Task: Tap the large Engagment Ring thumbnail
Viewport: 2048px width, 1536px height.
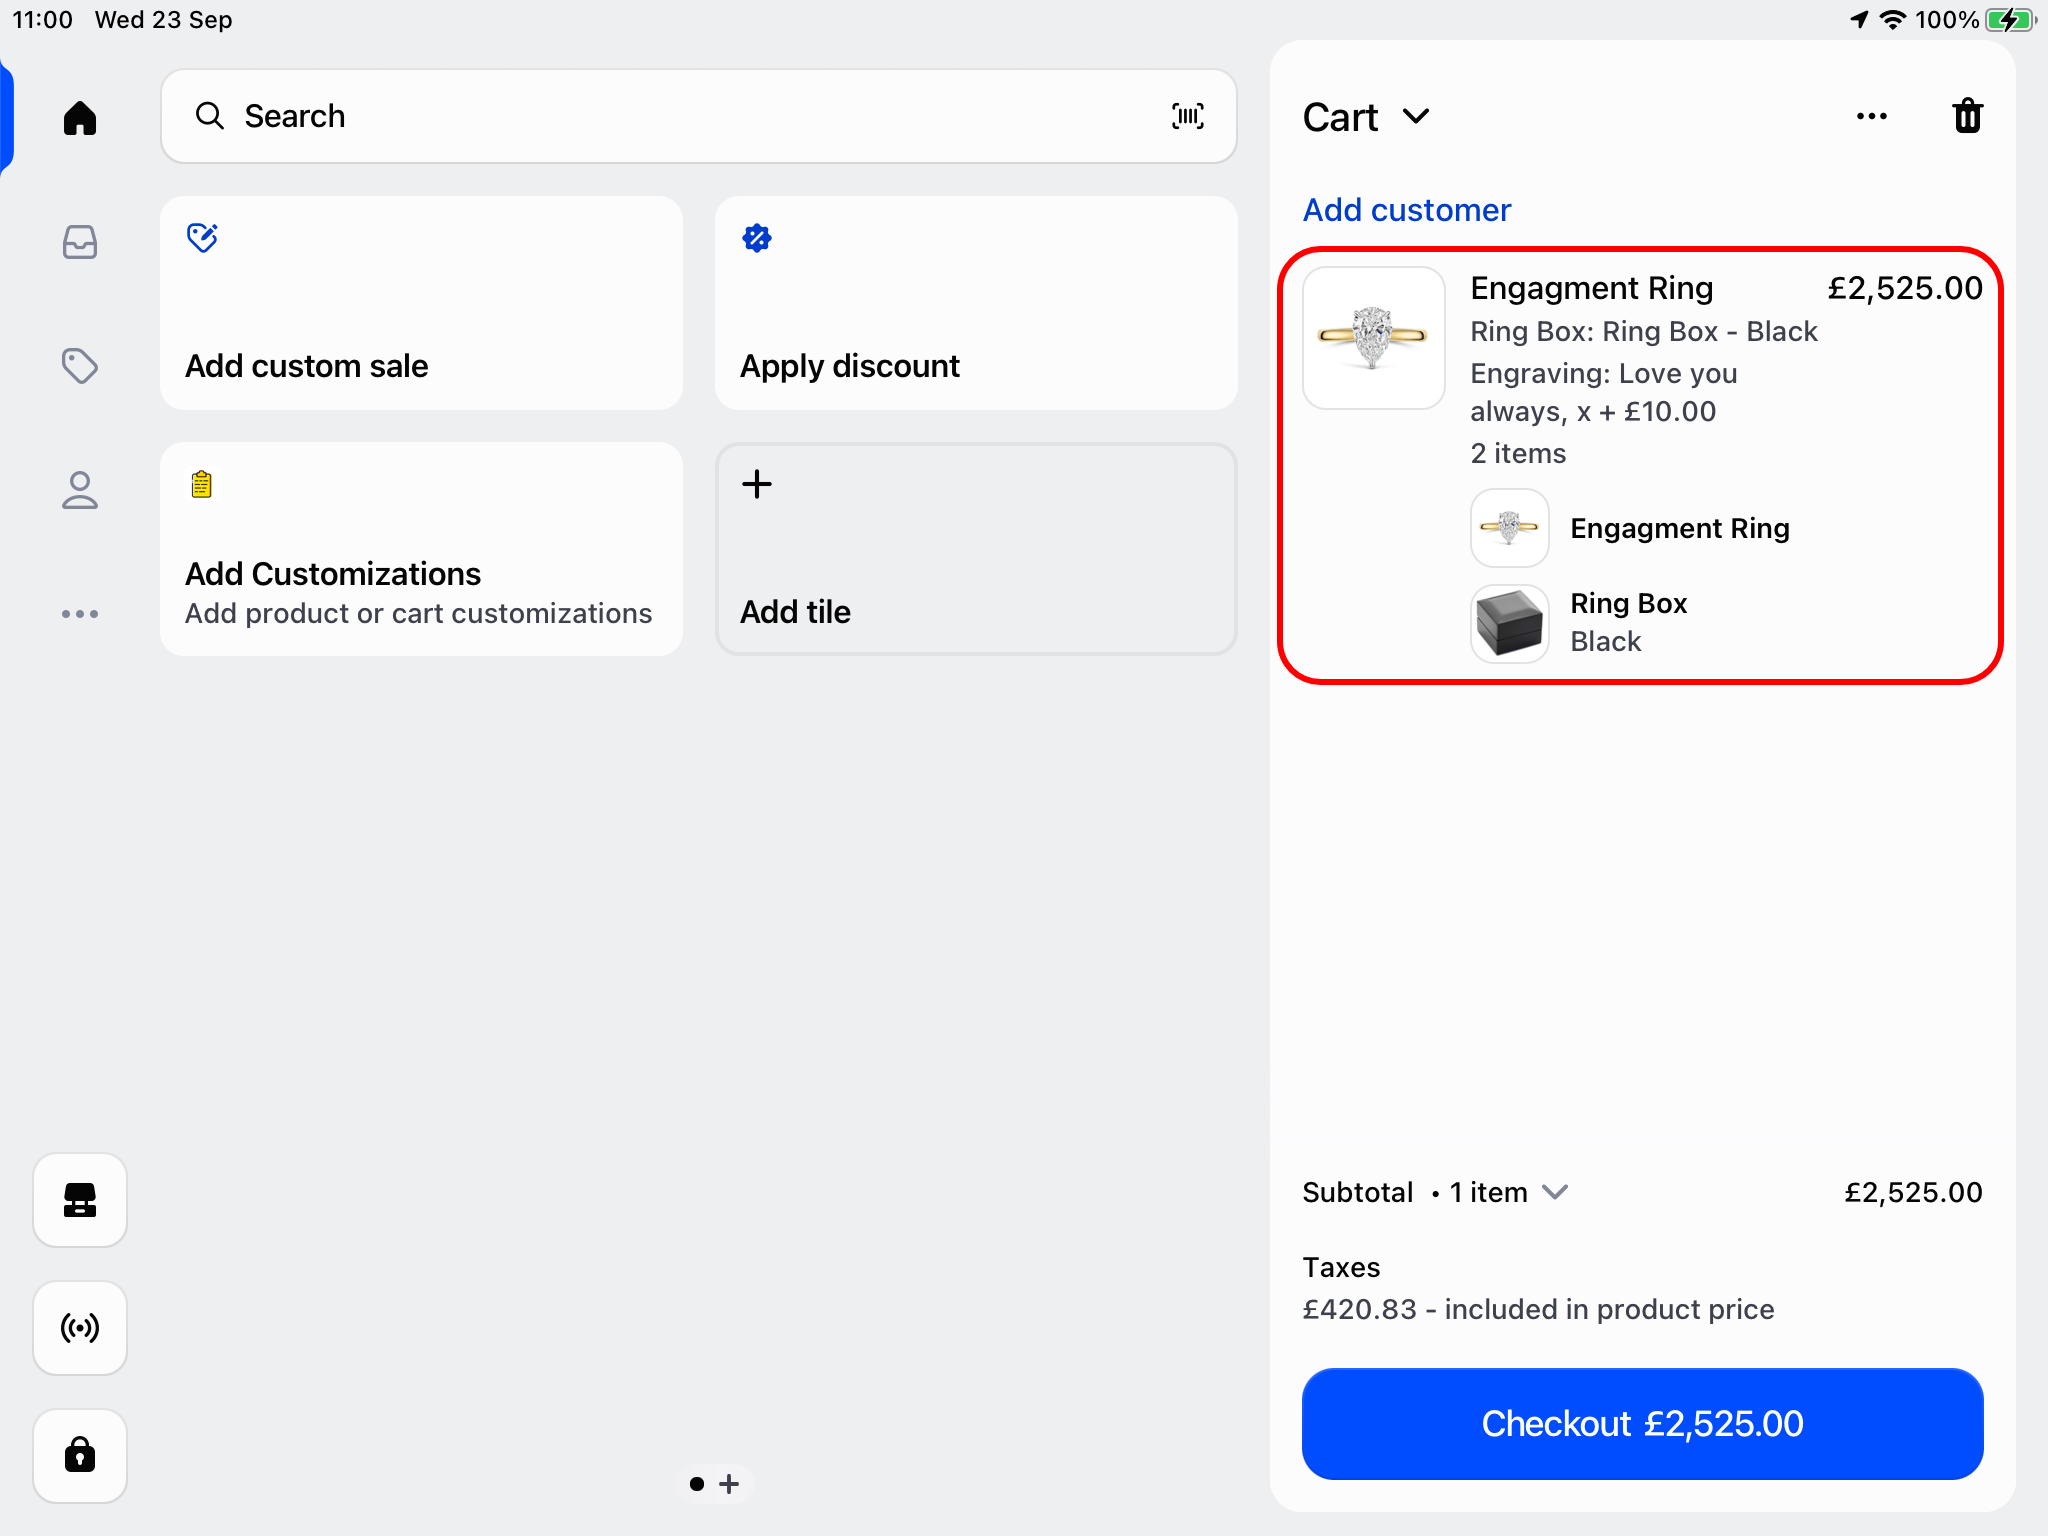Action: pyautogui.click(x=1374, y=338)
